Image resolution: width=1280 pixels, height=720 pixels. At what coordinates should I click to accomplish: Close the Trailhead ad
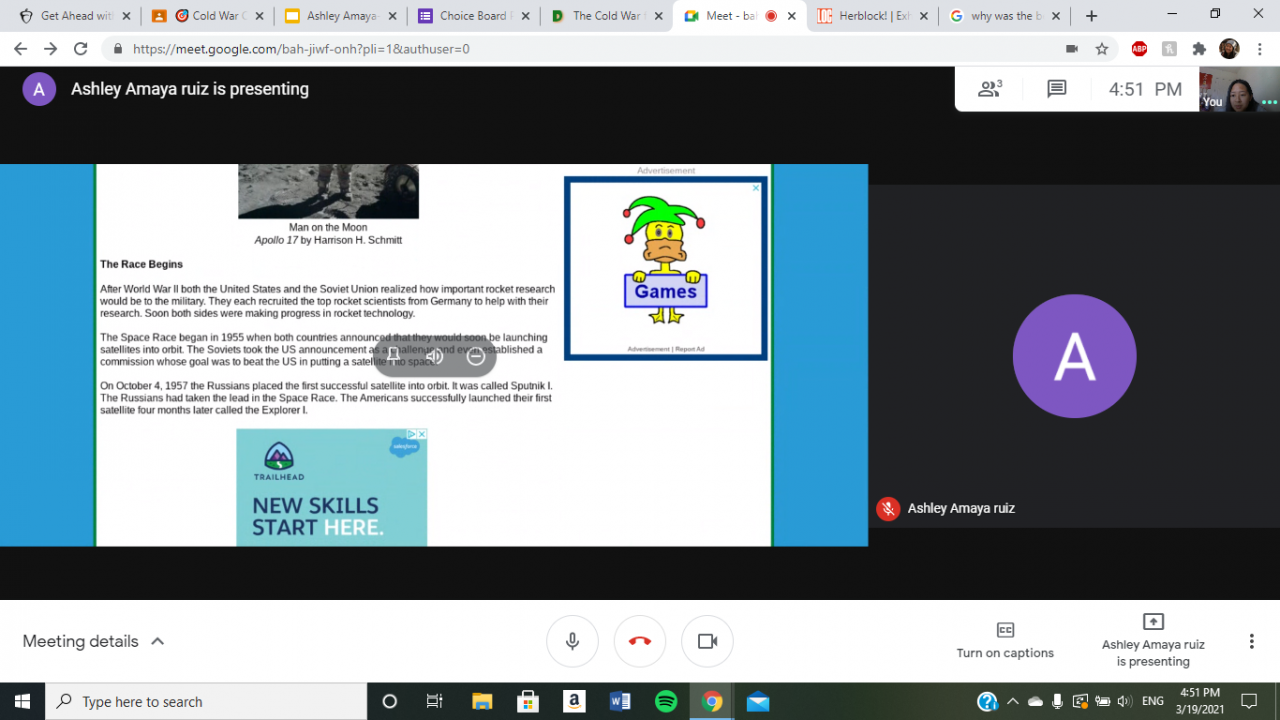(x=422, y=434)
